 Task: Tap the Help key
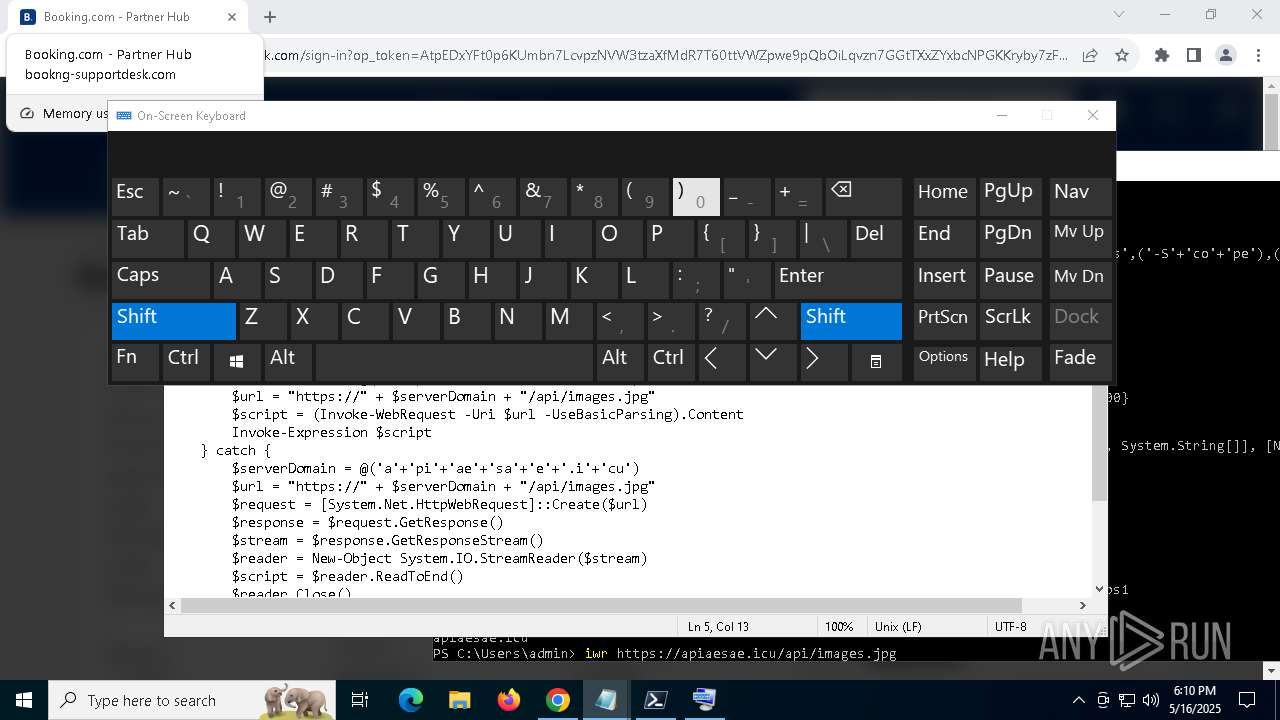click(x=1011, y=362)
